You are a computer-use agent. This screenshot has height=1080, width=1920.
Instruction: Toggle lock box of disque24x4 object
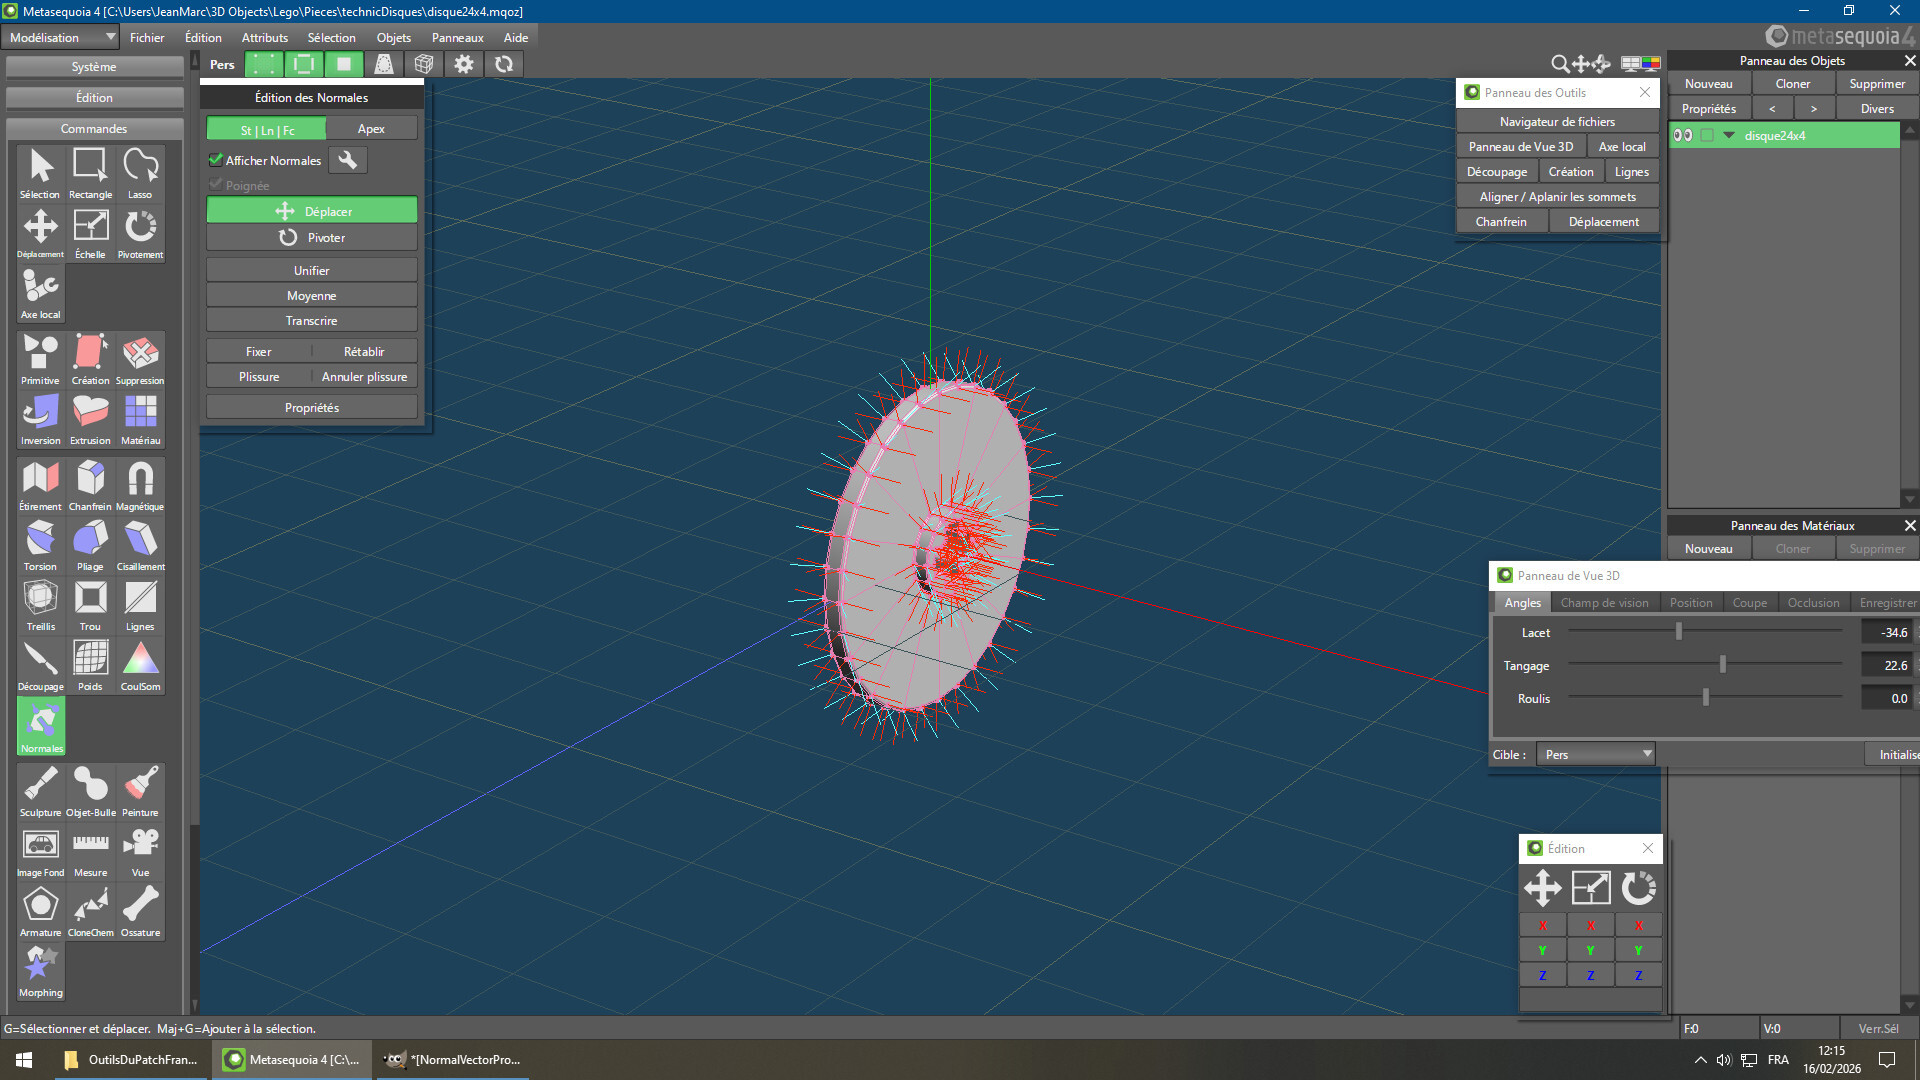[1707, 135]
